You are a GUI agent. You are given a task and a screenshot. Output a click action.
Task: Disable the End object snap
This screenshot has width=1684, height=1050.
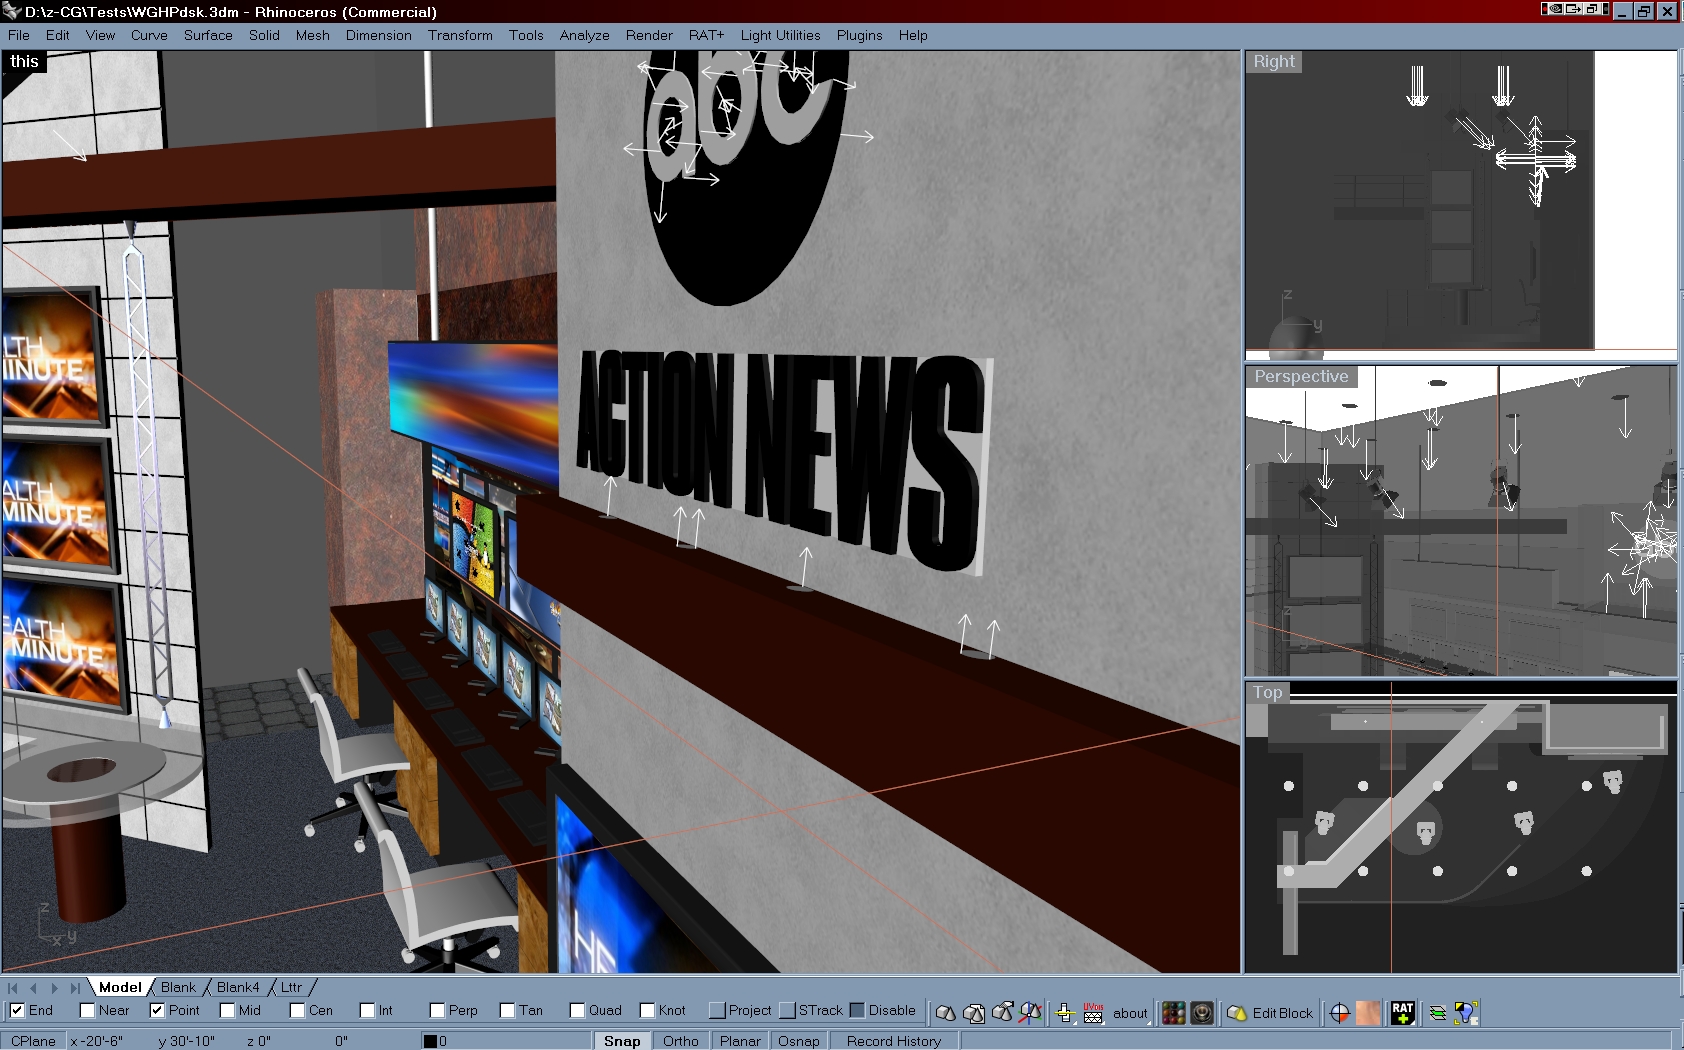[17, 1010]
